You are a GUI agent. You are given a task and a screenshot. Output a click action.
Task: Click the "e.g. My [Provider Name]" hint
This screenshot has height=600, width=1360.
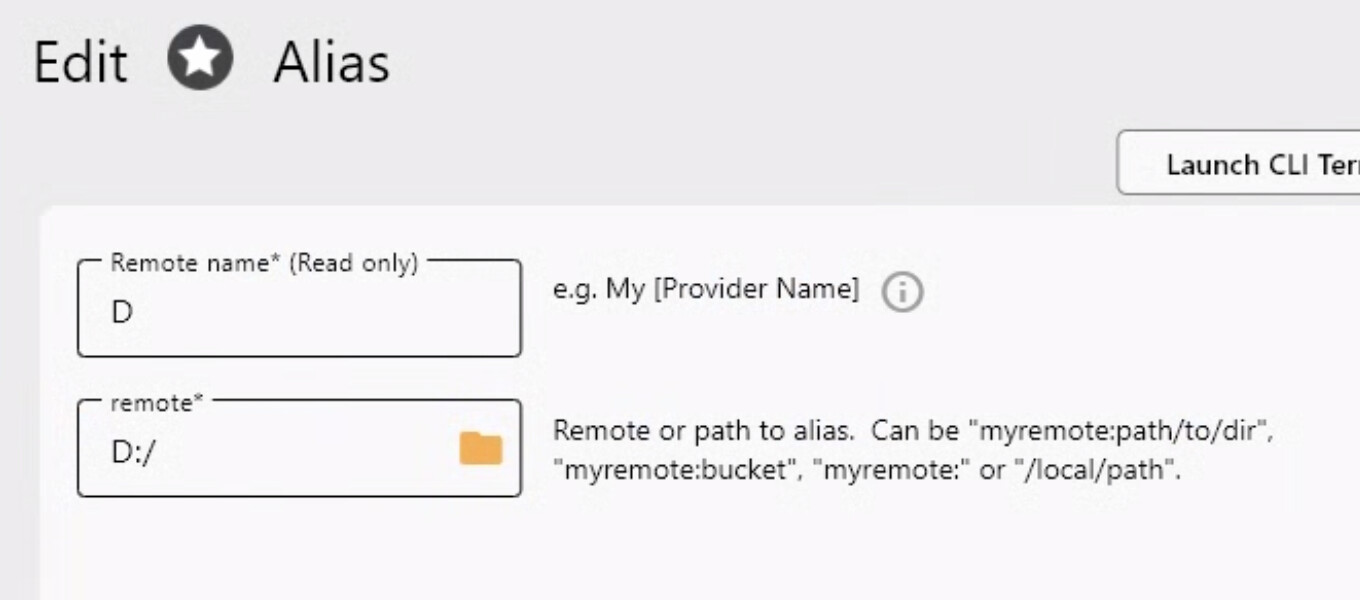click(705, 289)
